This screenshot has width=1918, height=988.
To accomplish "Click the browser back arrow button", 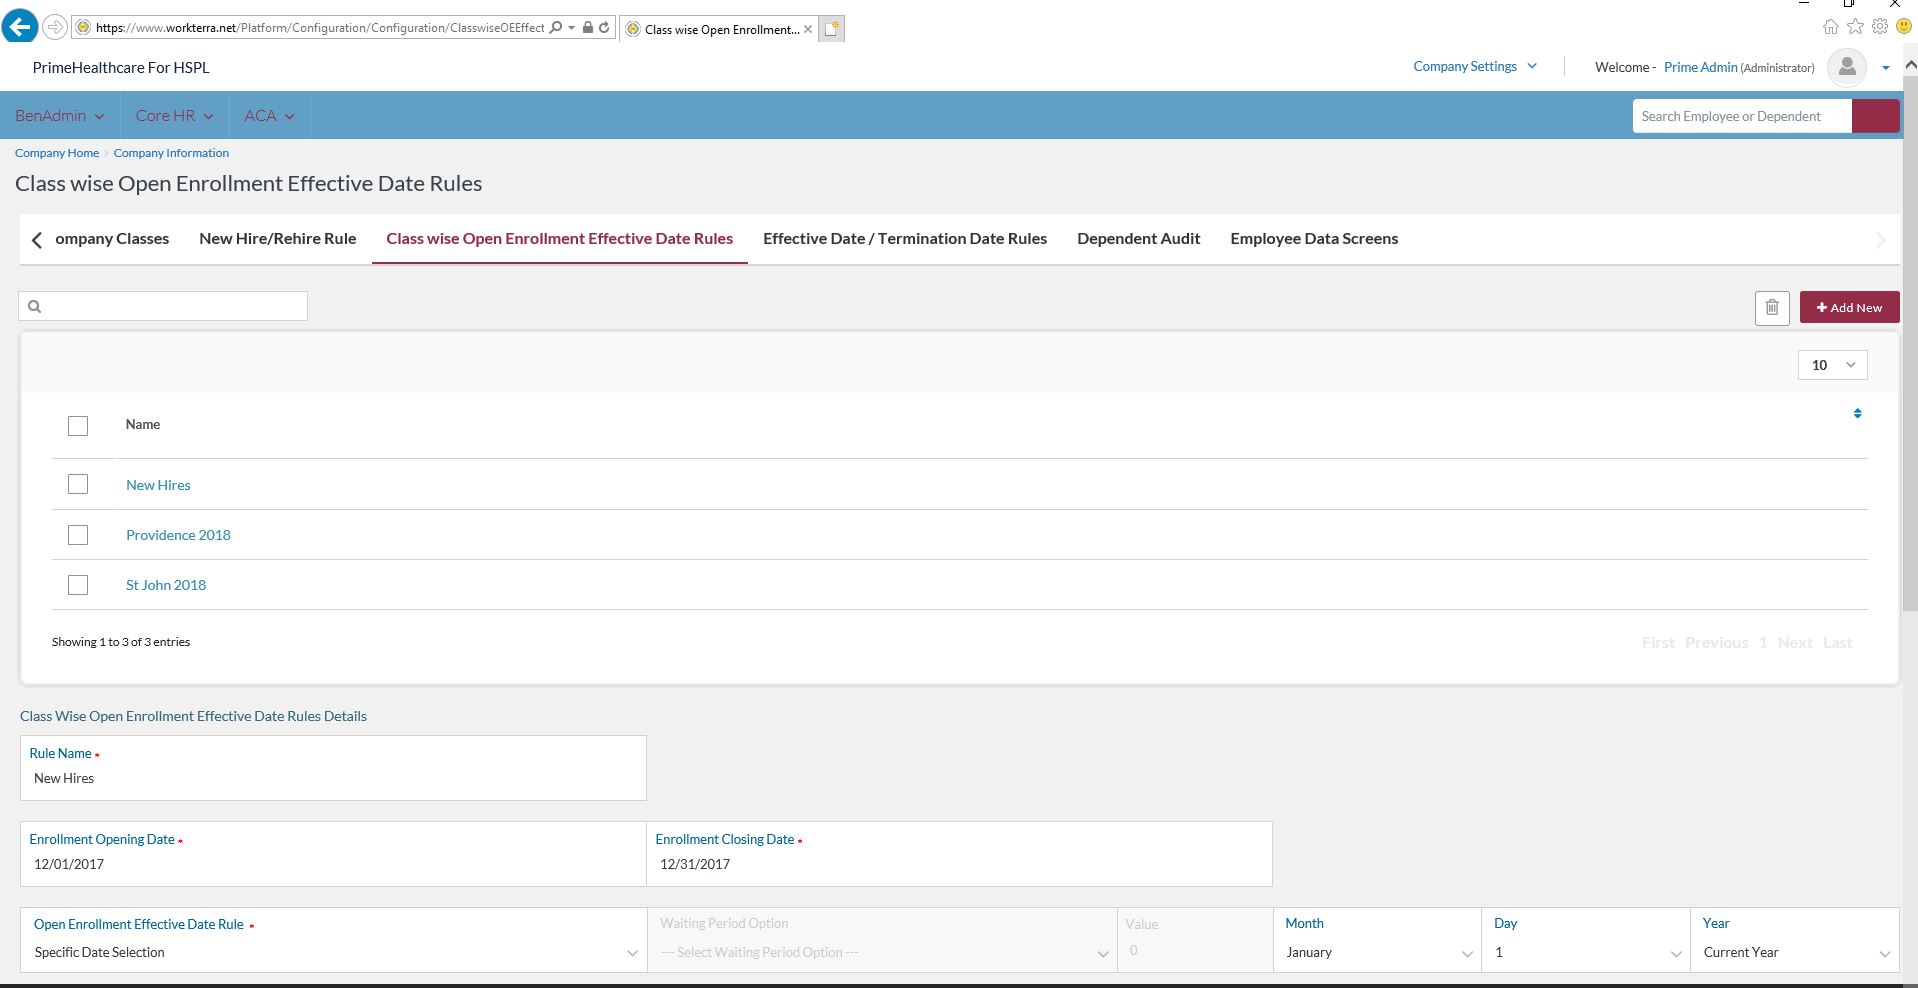I will pyautogui.click(x=19, y=27).
